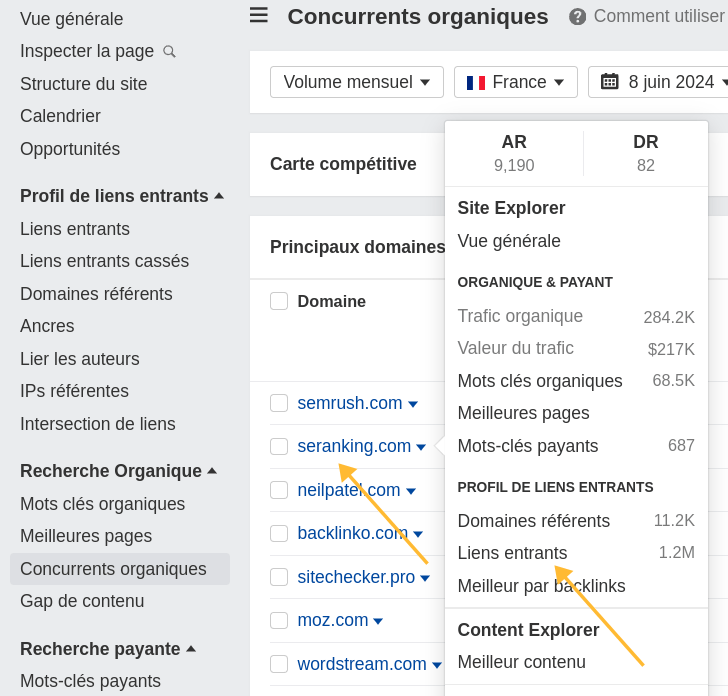The height and width of the screenshot is (696, 728).
Task: Open Liens entrants cassés in sidebar
Action: pyautogui.click(x=104, y=261)
